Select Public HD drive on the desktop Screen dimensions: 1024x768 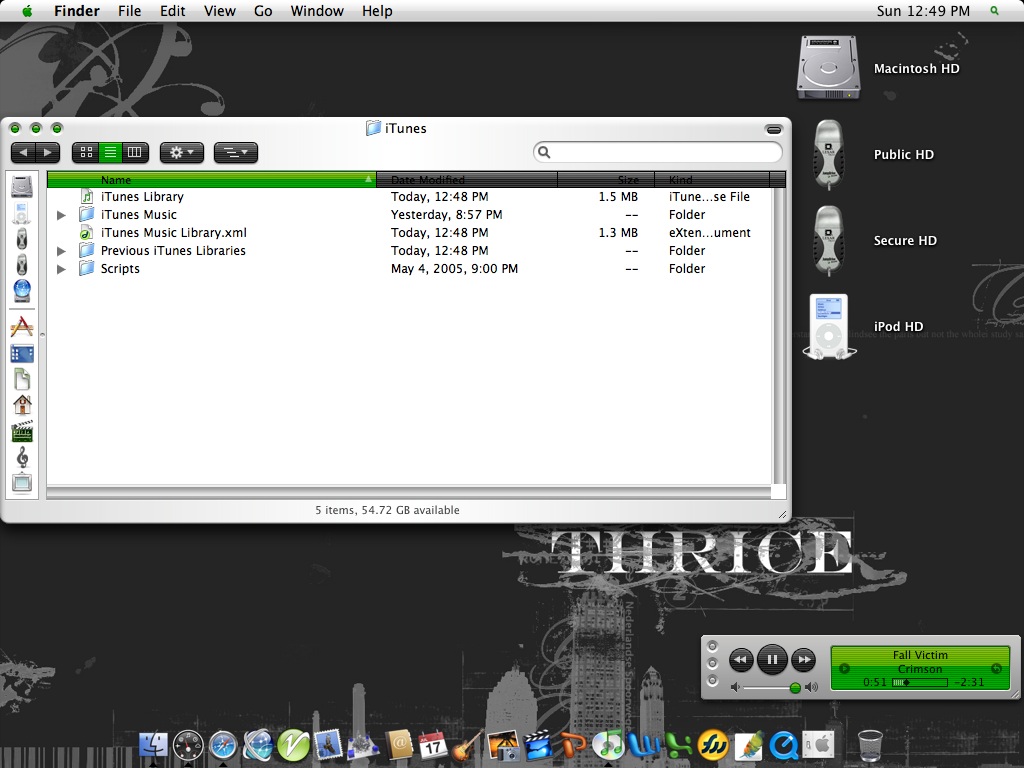tap(828, 154)
